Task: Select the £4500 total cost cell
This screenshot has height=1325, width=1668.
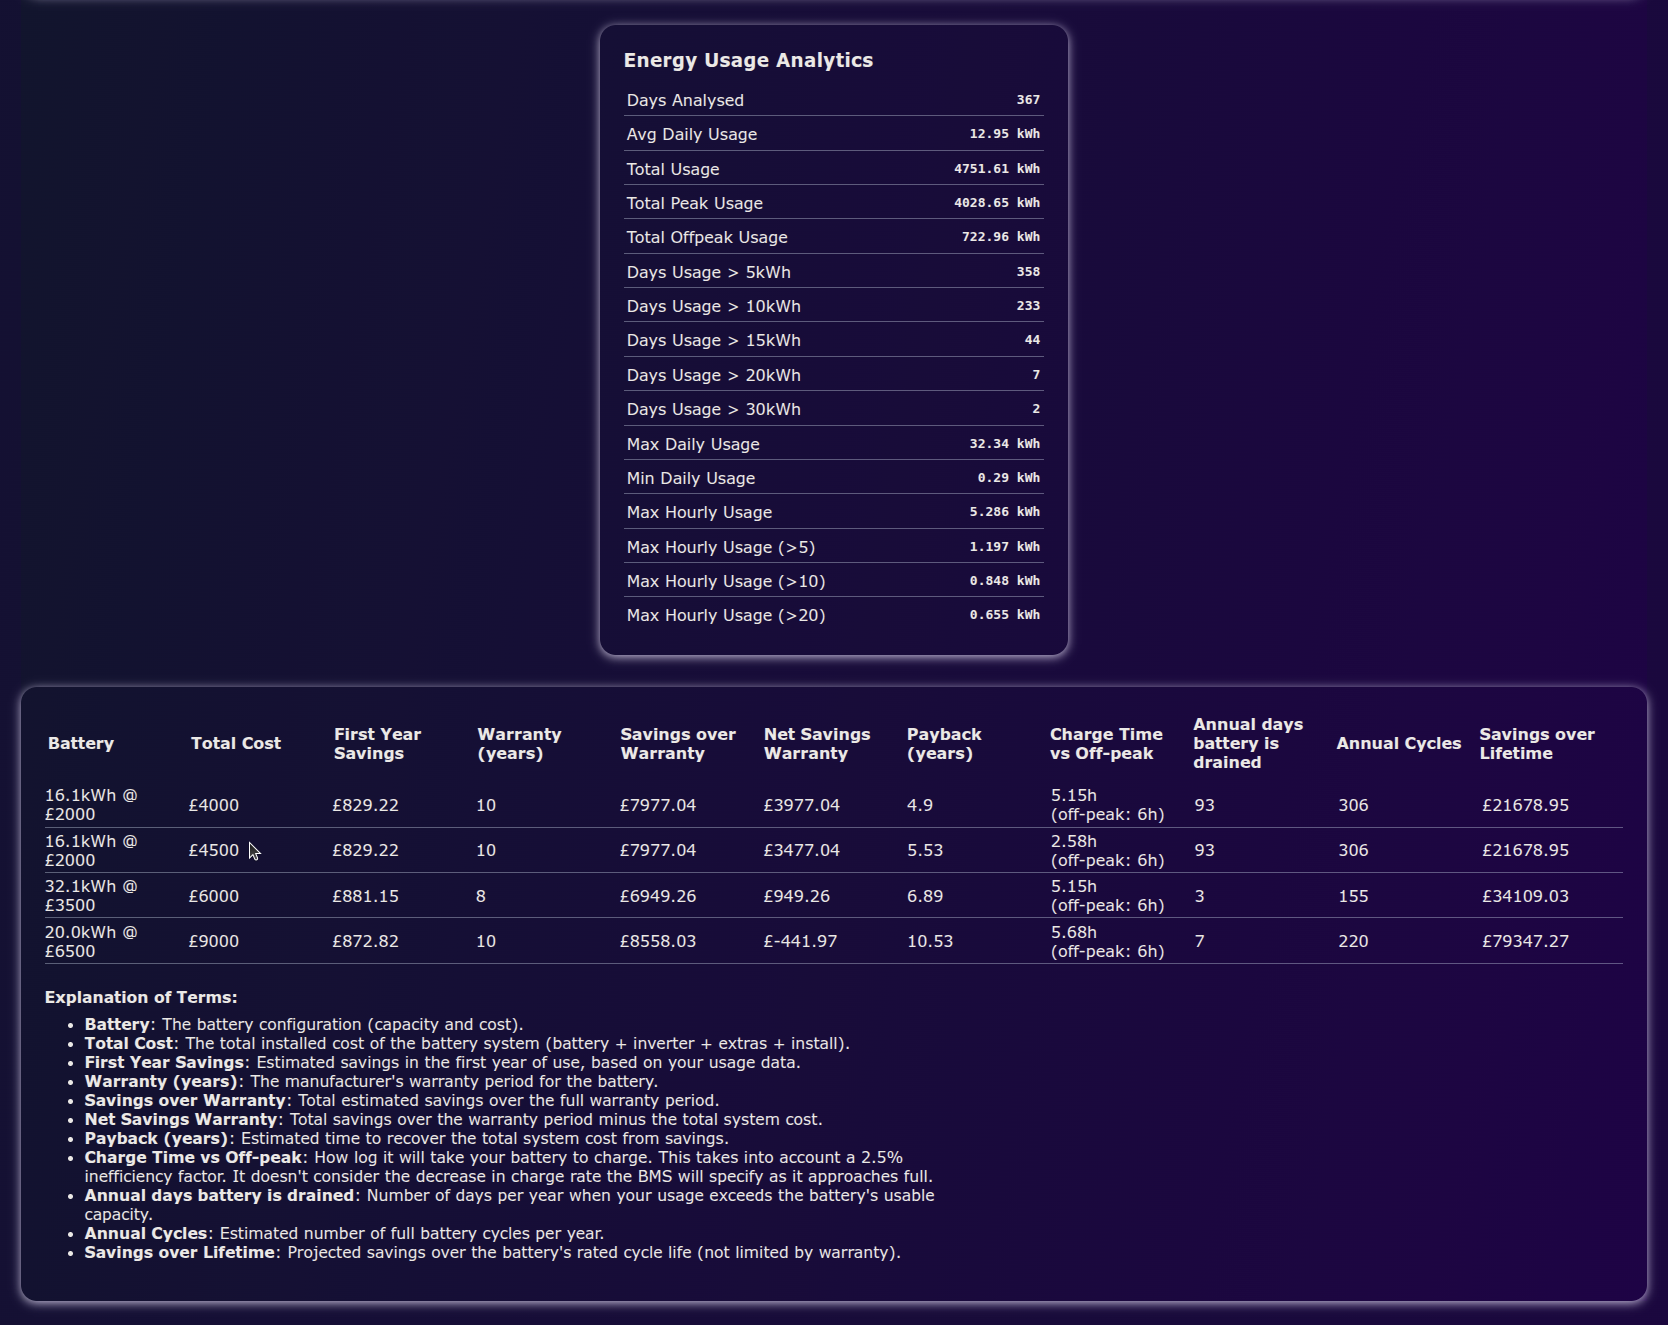Action: pyautogui.click(x=214, y=850)
